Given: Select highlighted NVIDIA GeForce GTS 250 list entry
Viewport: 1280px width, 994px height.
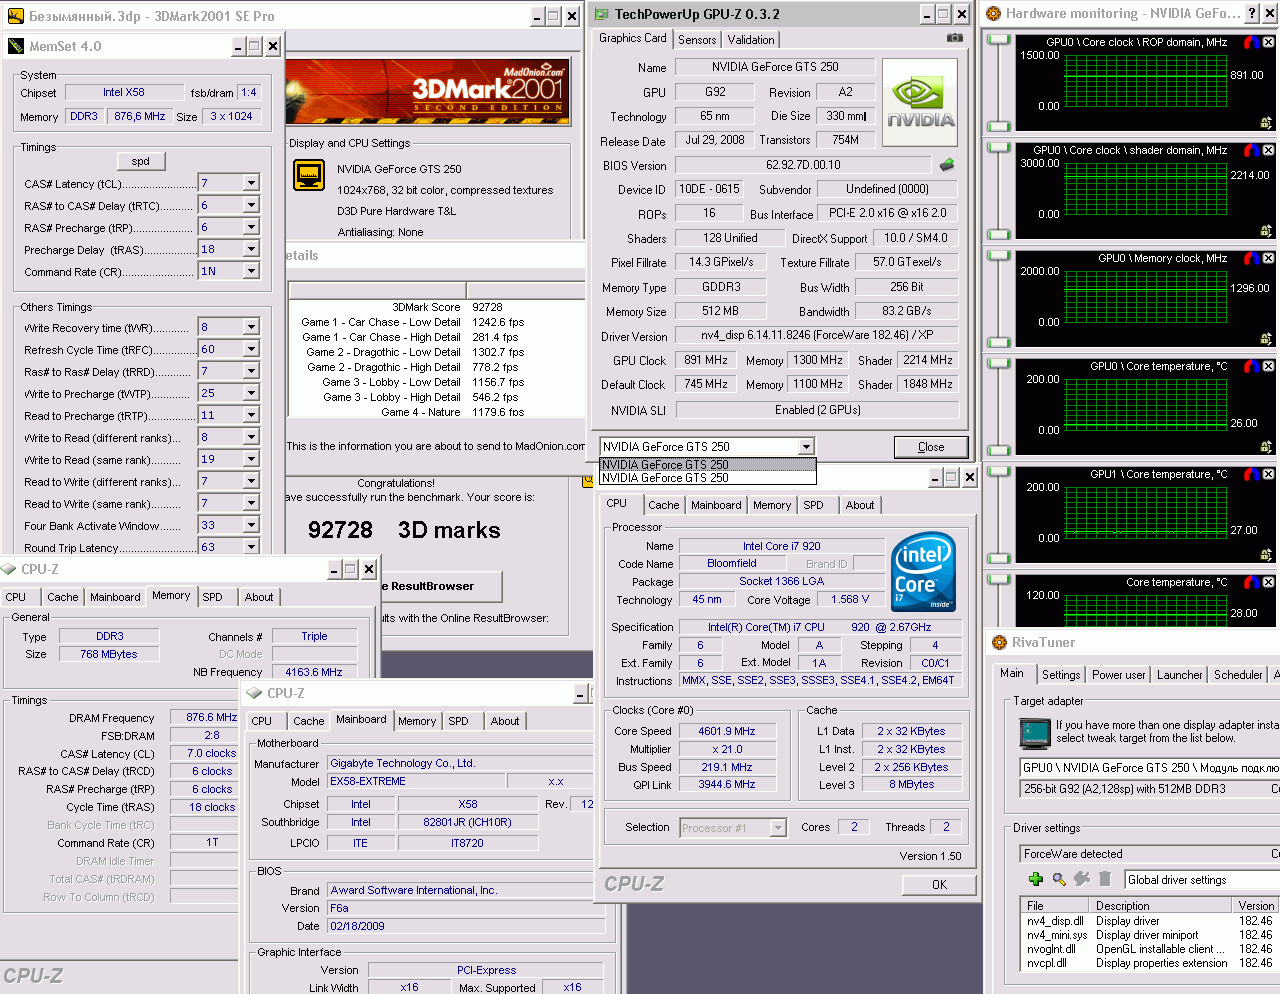Looking at the screenshot, I should 707,465.
